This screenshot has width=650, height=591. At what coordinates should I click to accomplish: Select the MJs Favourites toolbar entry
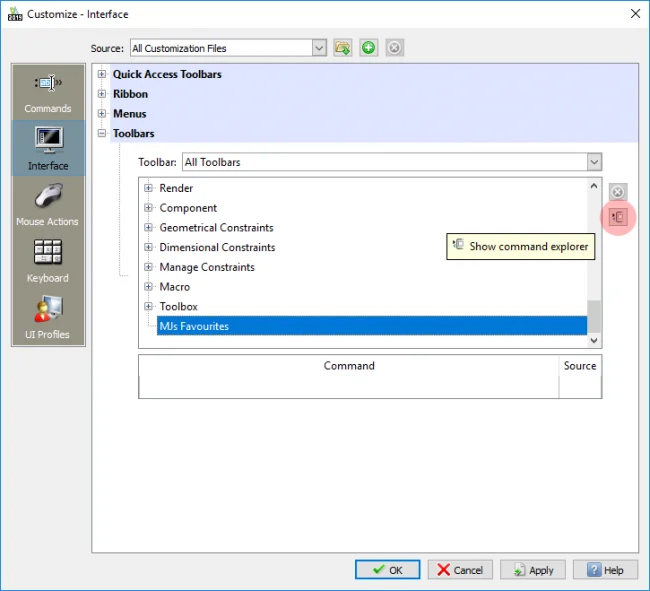pyautogui.click(x=194, y=326)
